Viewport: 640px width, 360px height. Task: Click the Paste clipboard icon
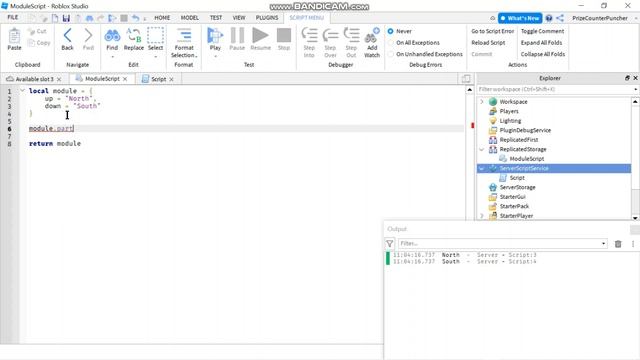[14, 36]
